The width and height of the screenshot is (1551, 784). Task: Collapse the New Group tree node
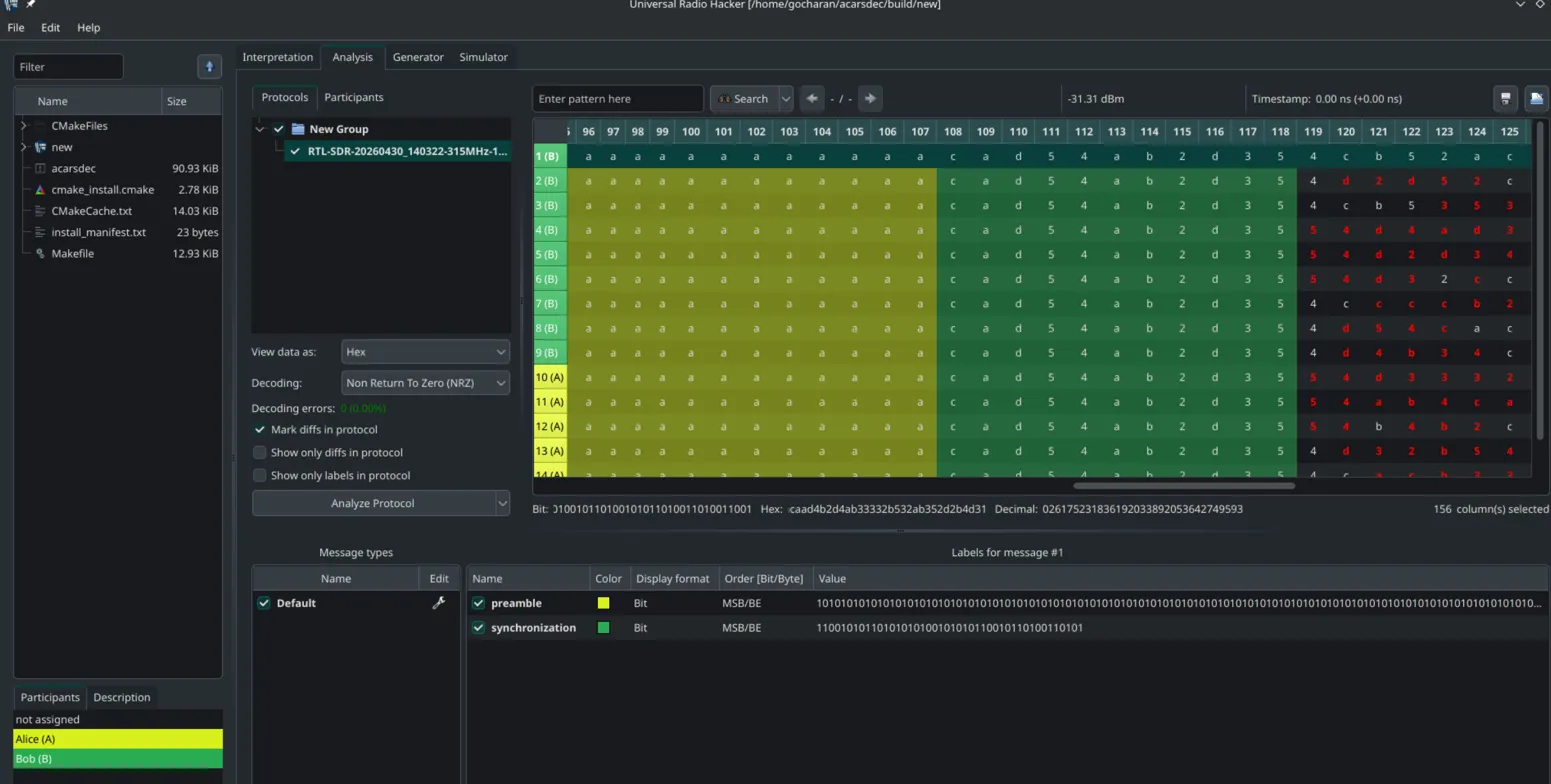pos(260,129)
